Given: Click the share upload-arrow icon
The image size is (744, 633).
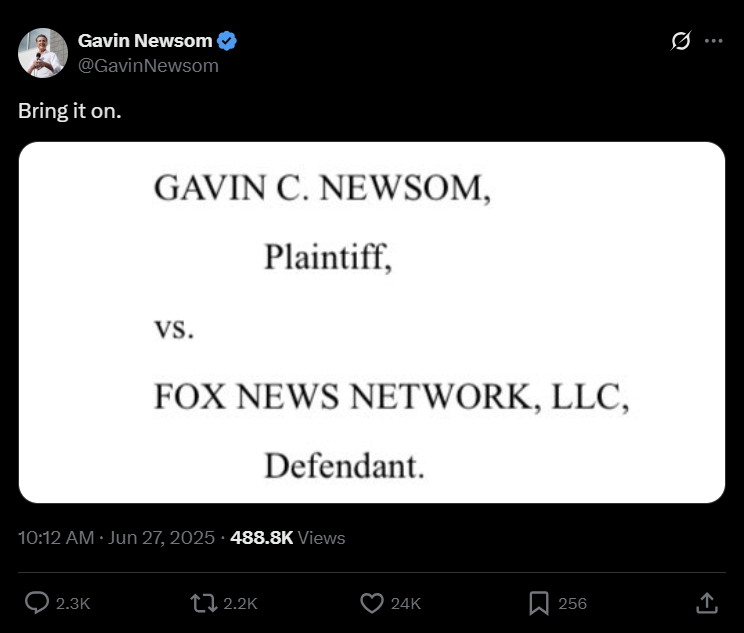Looking at the screenshot, I should click(706, 603).
